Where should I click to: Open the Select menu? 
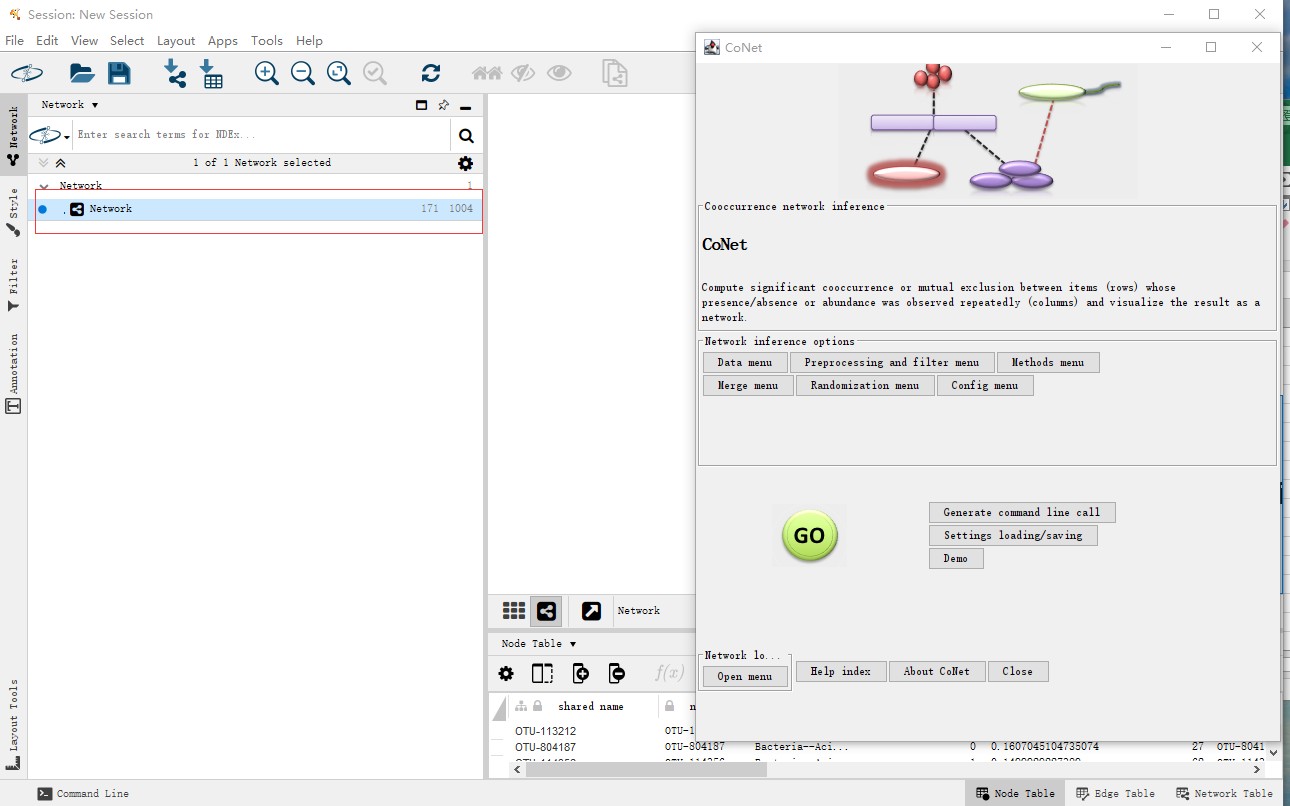127,41
